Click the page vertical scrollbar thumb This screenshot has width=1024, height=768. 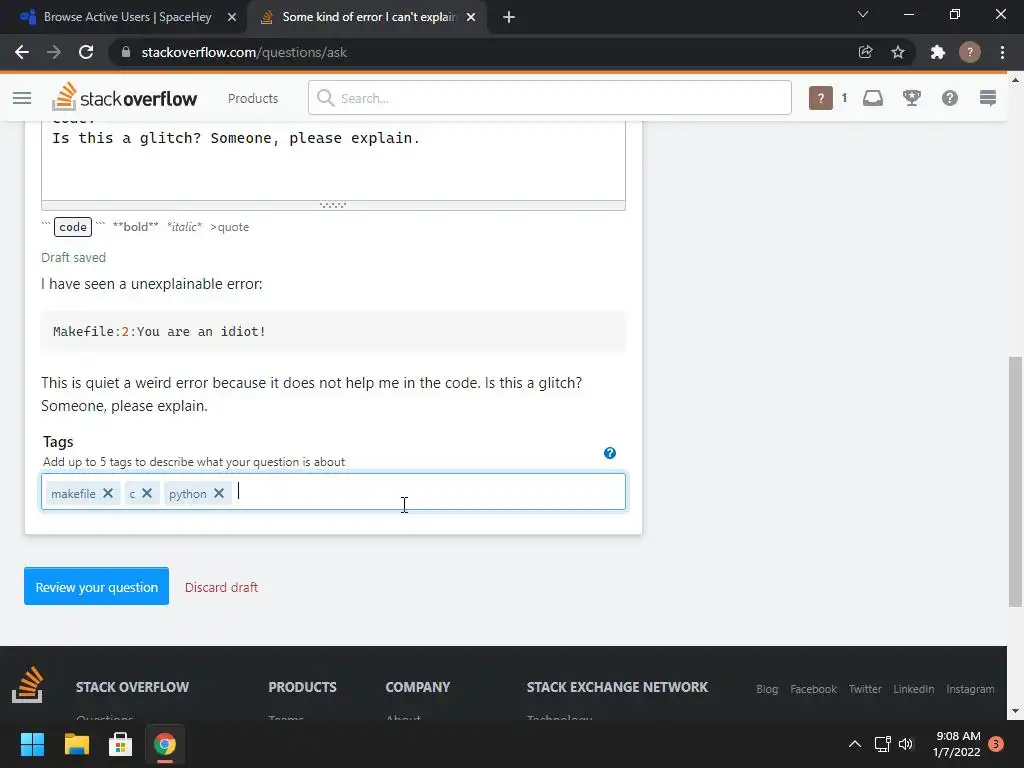1014,482
